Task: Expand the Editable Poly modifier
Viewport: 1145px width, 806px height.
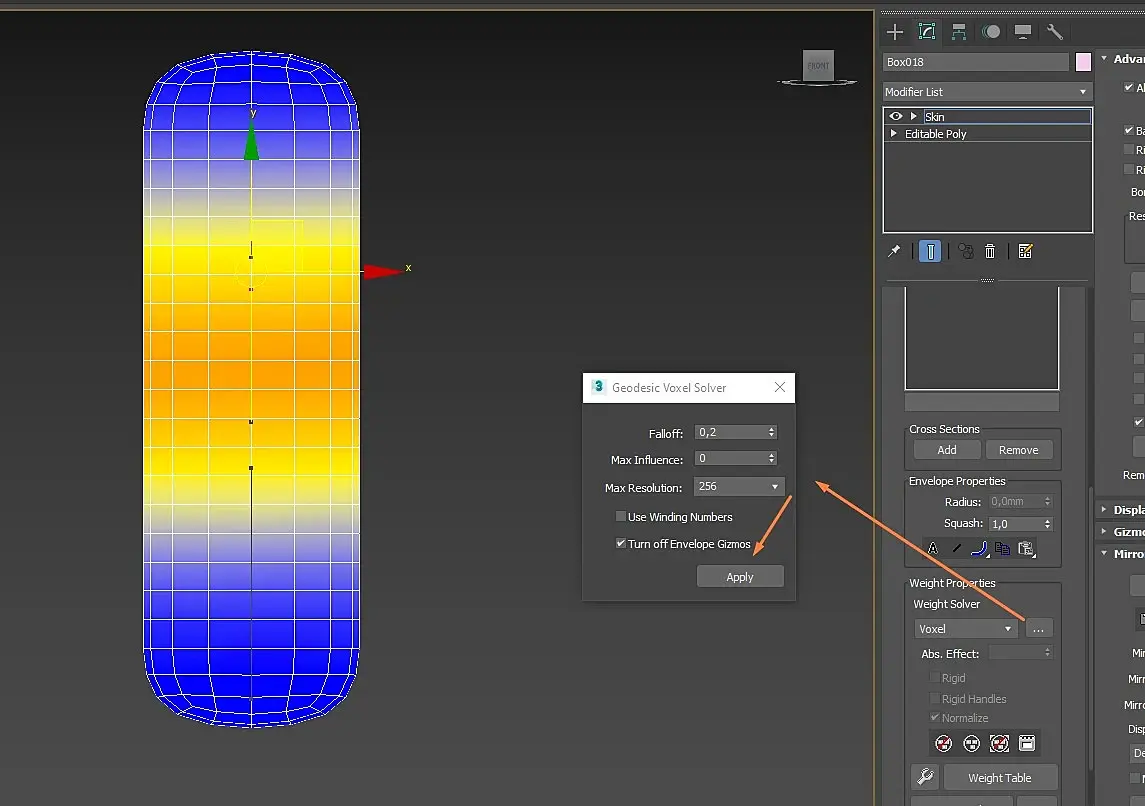Action: tap(894, 134)
